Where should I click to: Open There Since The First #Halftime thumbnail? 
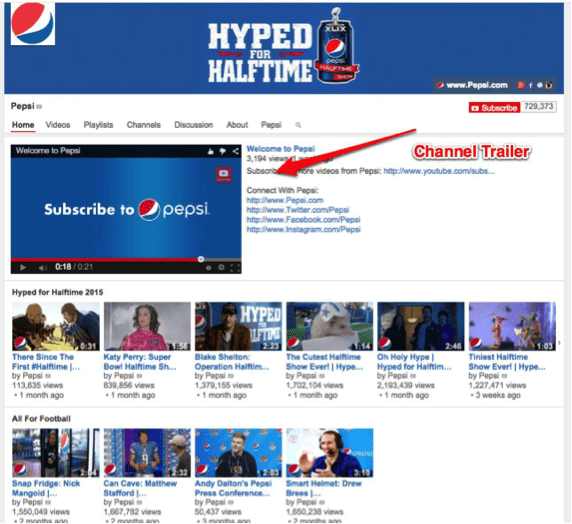click(x=56, y=326)
